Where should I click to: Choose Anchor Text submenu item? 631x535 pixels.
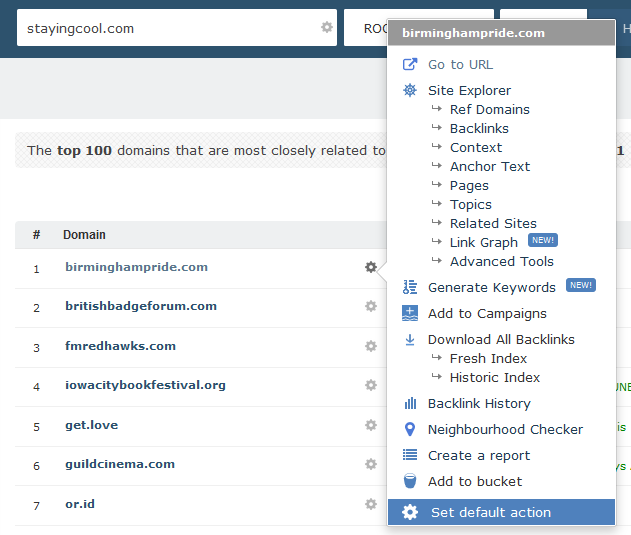(x=490, y=166)
